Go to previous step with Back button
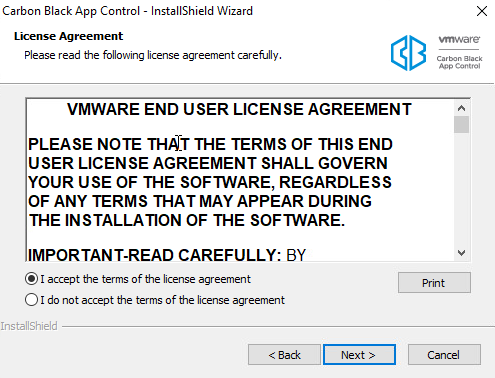The image size is (495, 378). click(284, 355)
